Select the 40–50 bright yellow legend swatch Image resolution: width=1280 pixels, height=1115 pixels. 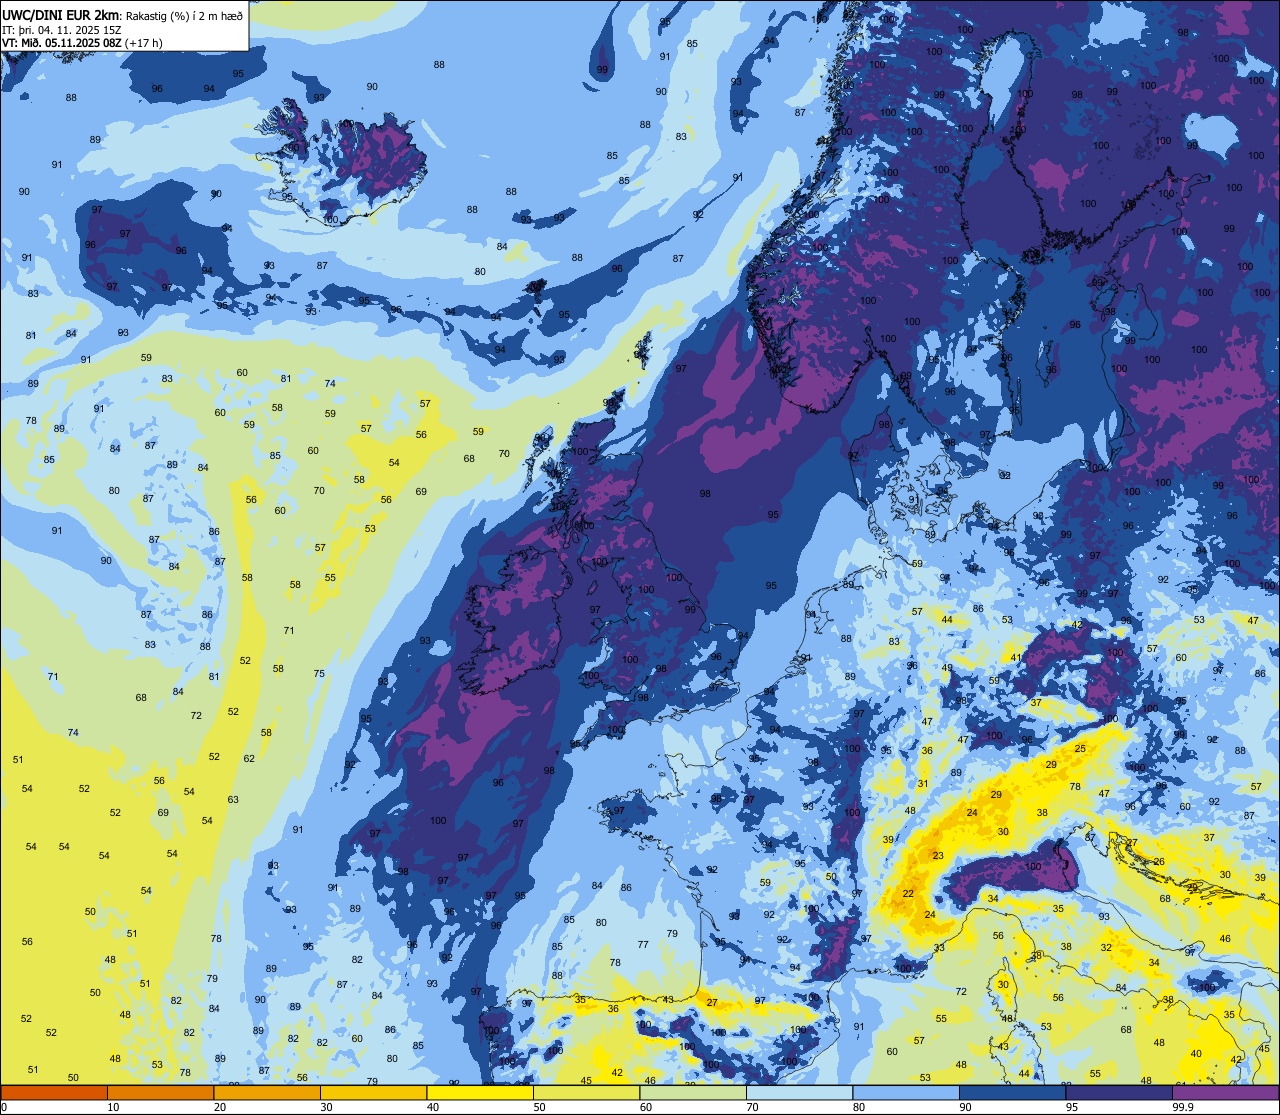pos(480,1092)
